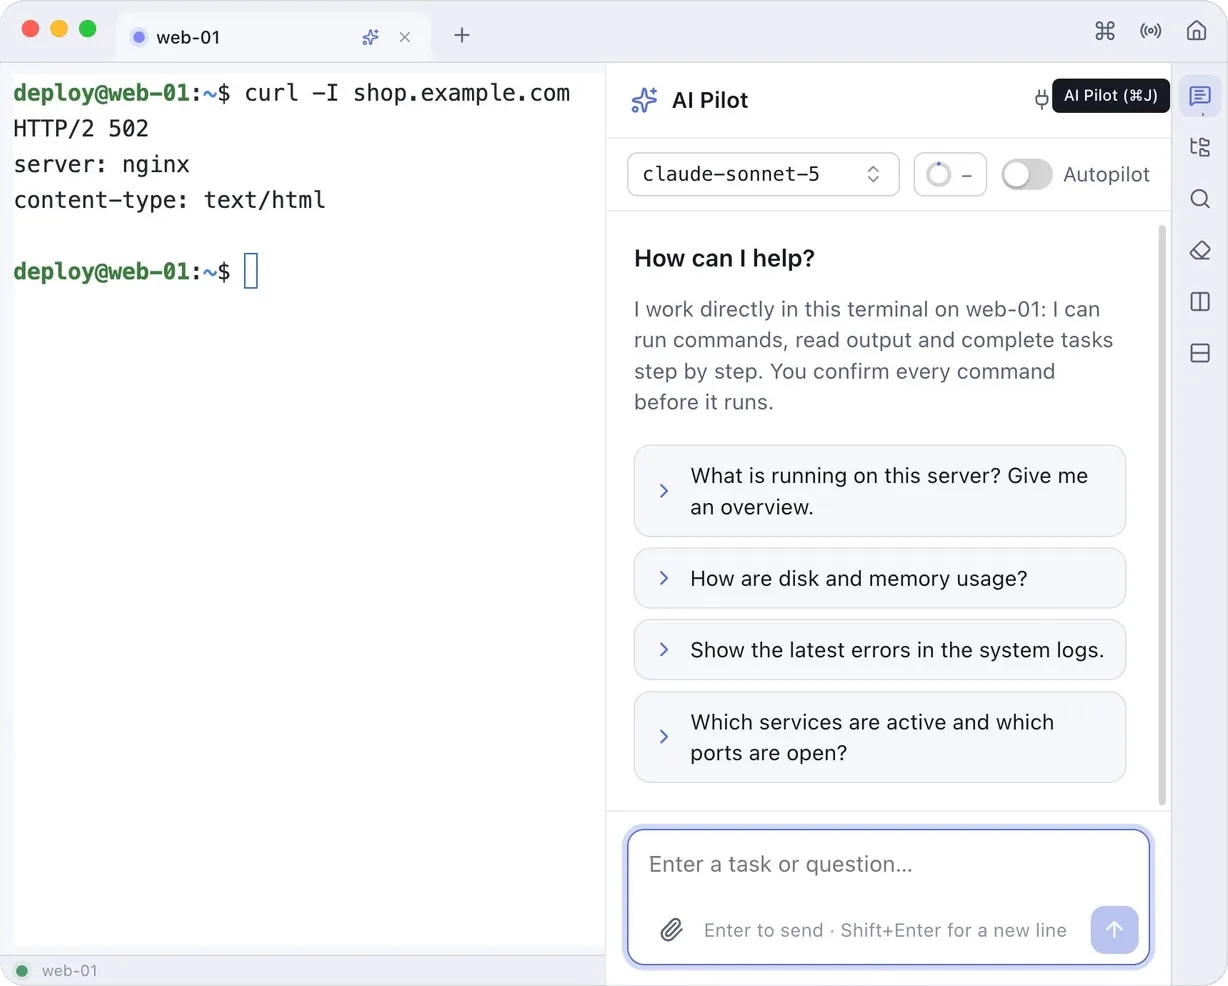The width and height of the screenshot is (1228, 986).
Task: Expand the chevron on 'What is running' card
Action: pyautogui.click(x=664, y=491)
